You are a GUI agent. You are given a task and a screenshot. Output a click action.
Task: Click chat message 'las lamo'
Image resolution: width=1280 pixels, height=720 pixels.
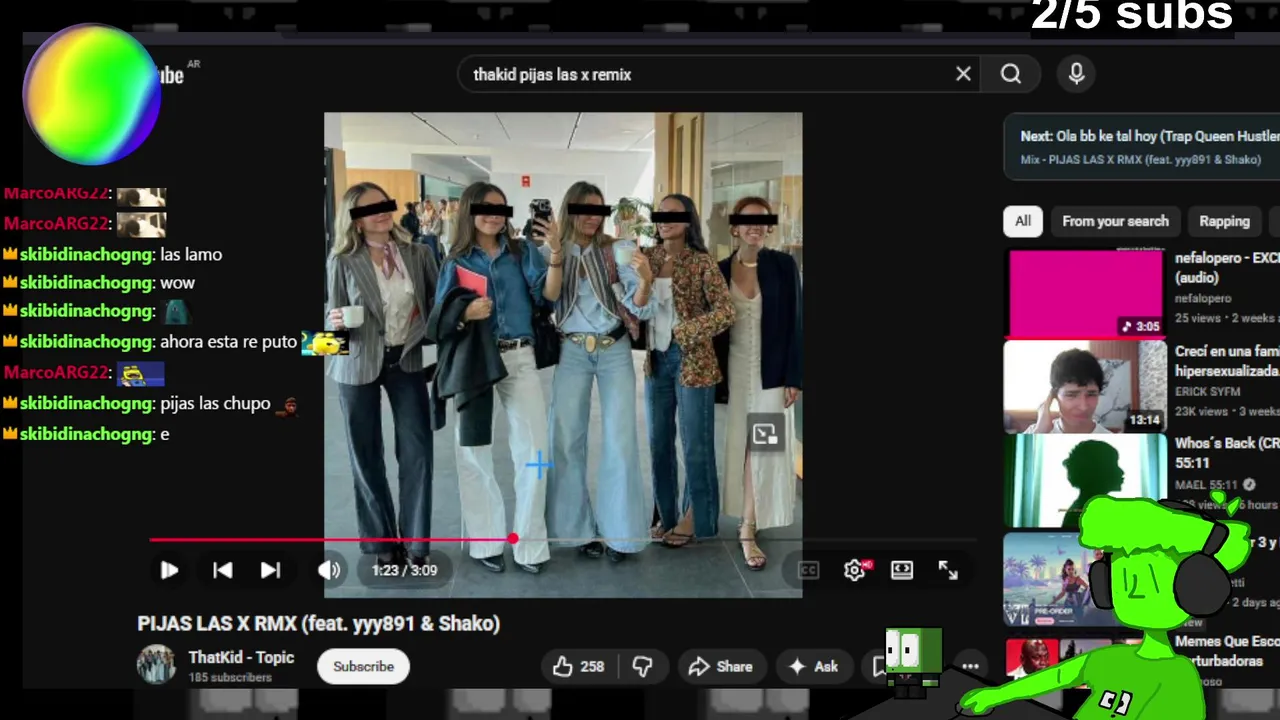pos(191,254)
